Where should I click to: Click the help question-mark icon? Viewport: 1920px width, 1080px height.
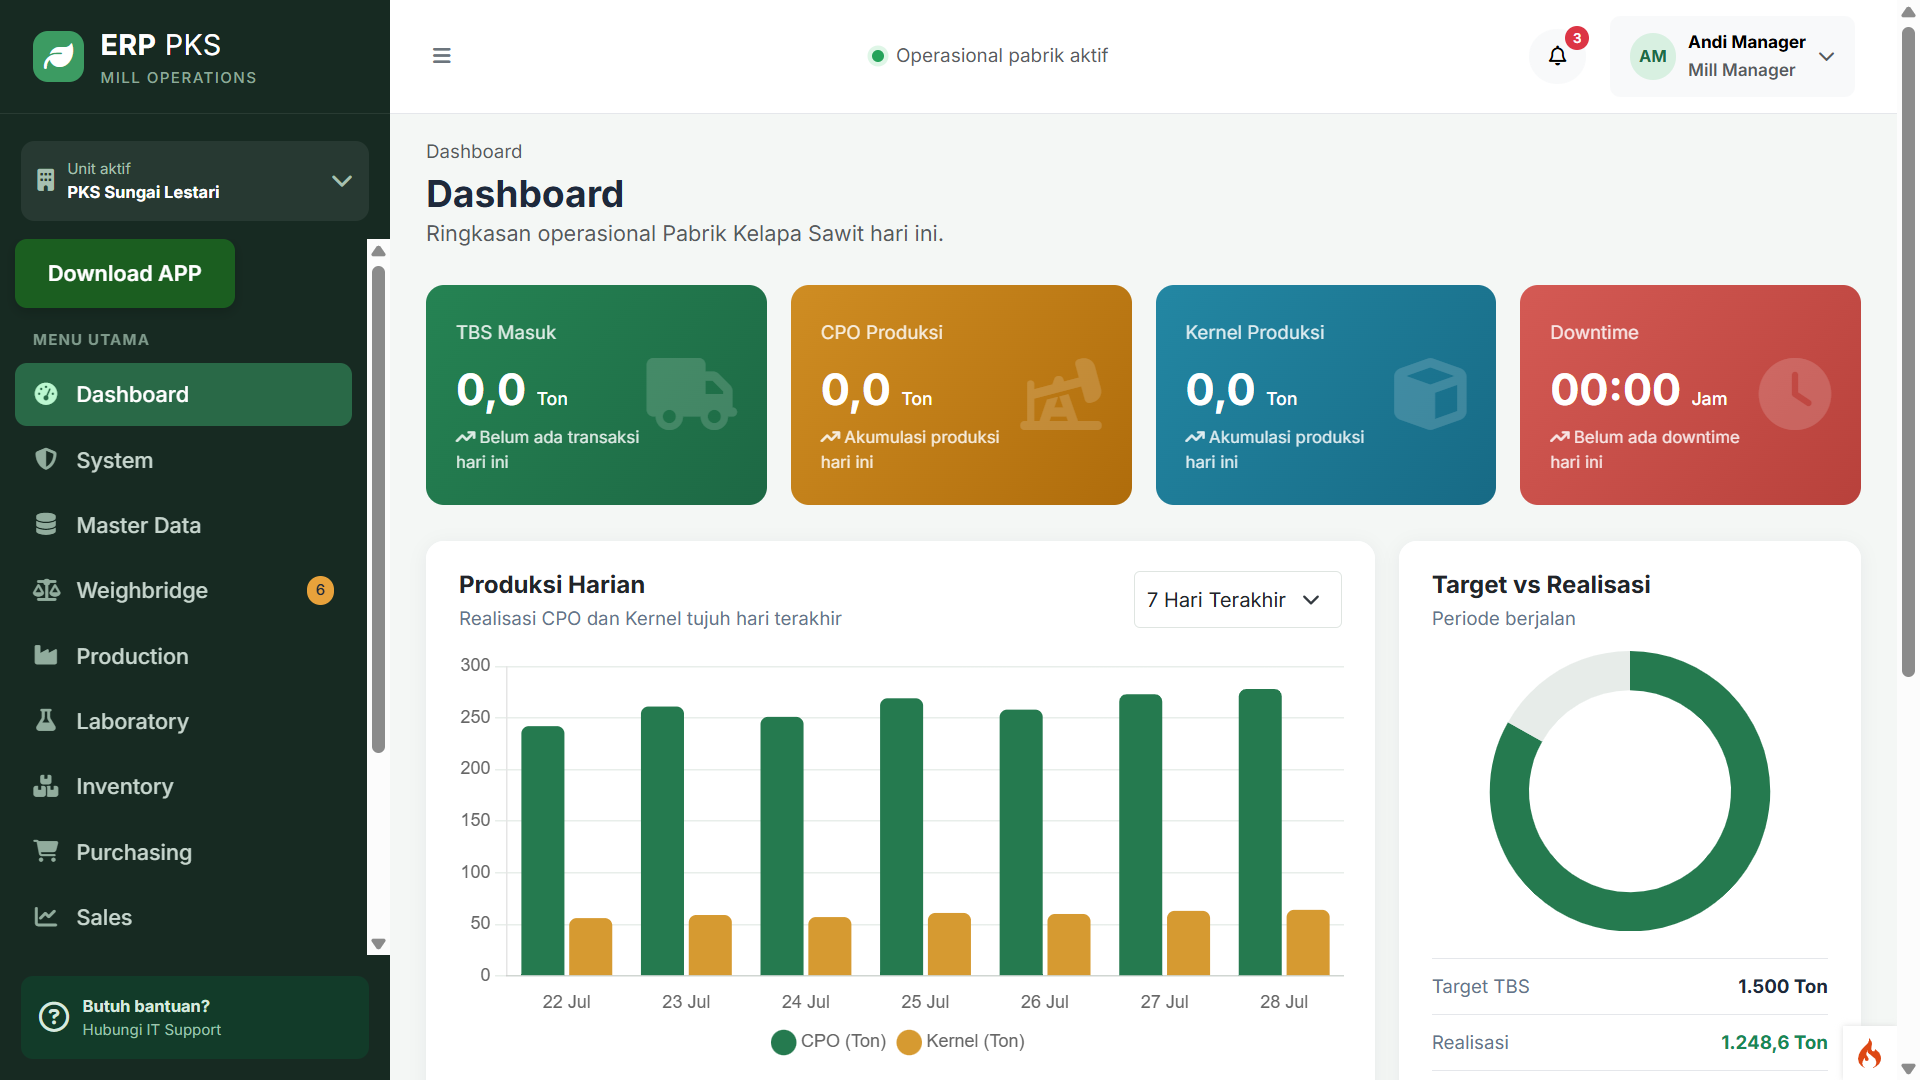(x=54, y=1018)
